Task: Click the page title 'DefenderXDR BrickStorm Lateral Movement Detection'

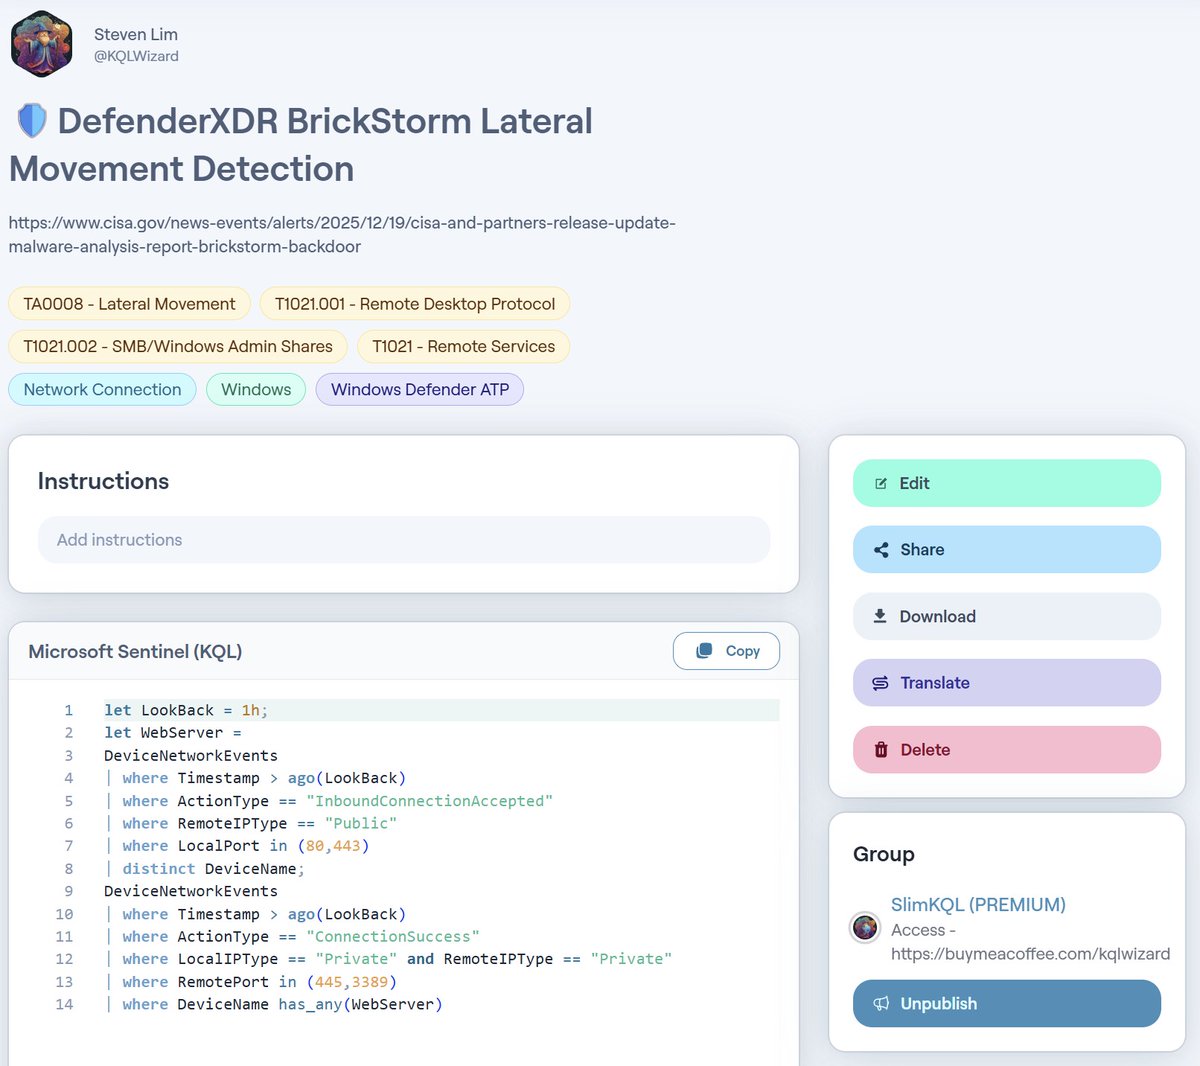Action: click(x=301, y=145)
